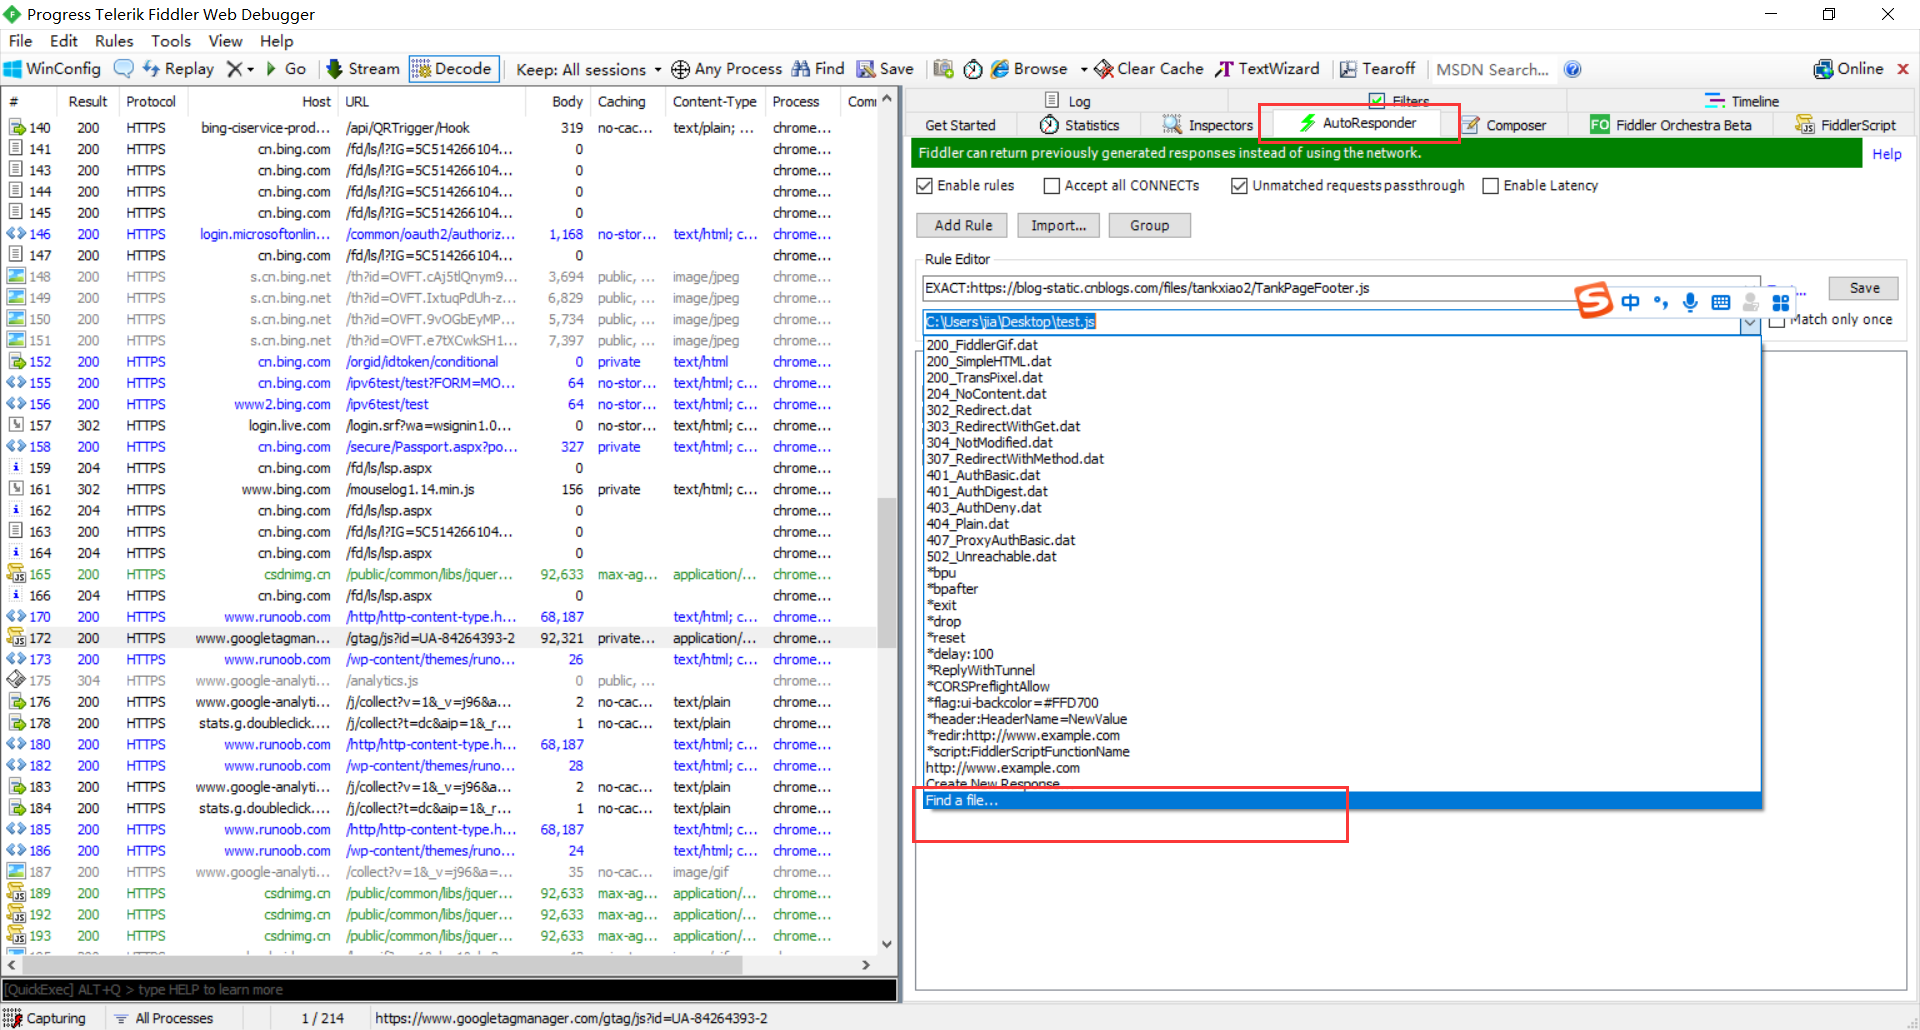Image resolution: width=1920 pixels, height=1030 pixels.
Task: Toggle the Match only once checkbox
Action: pos(1777,320)
